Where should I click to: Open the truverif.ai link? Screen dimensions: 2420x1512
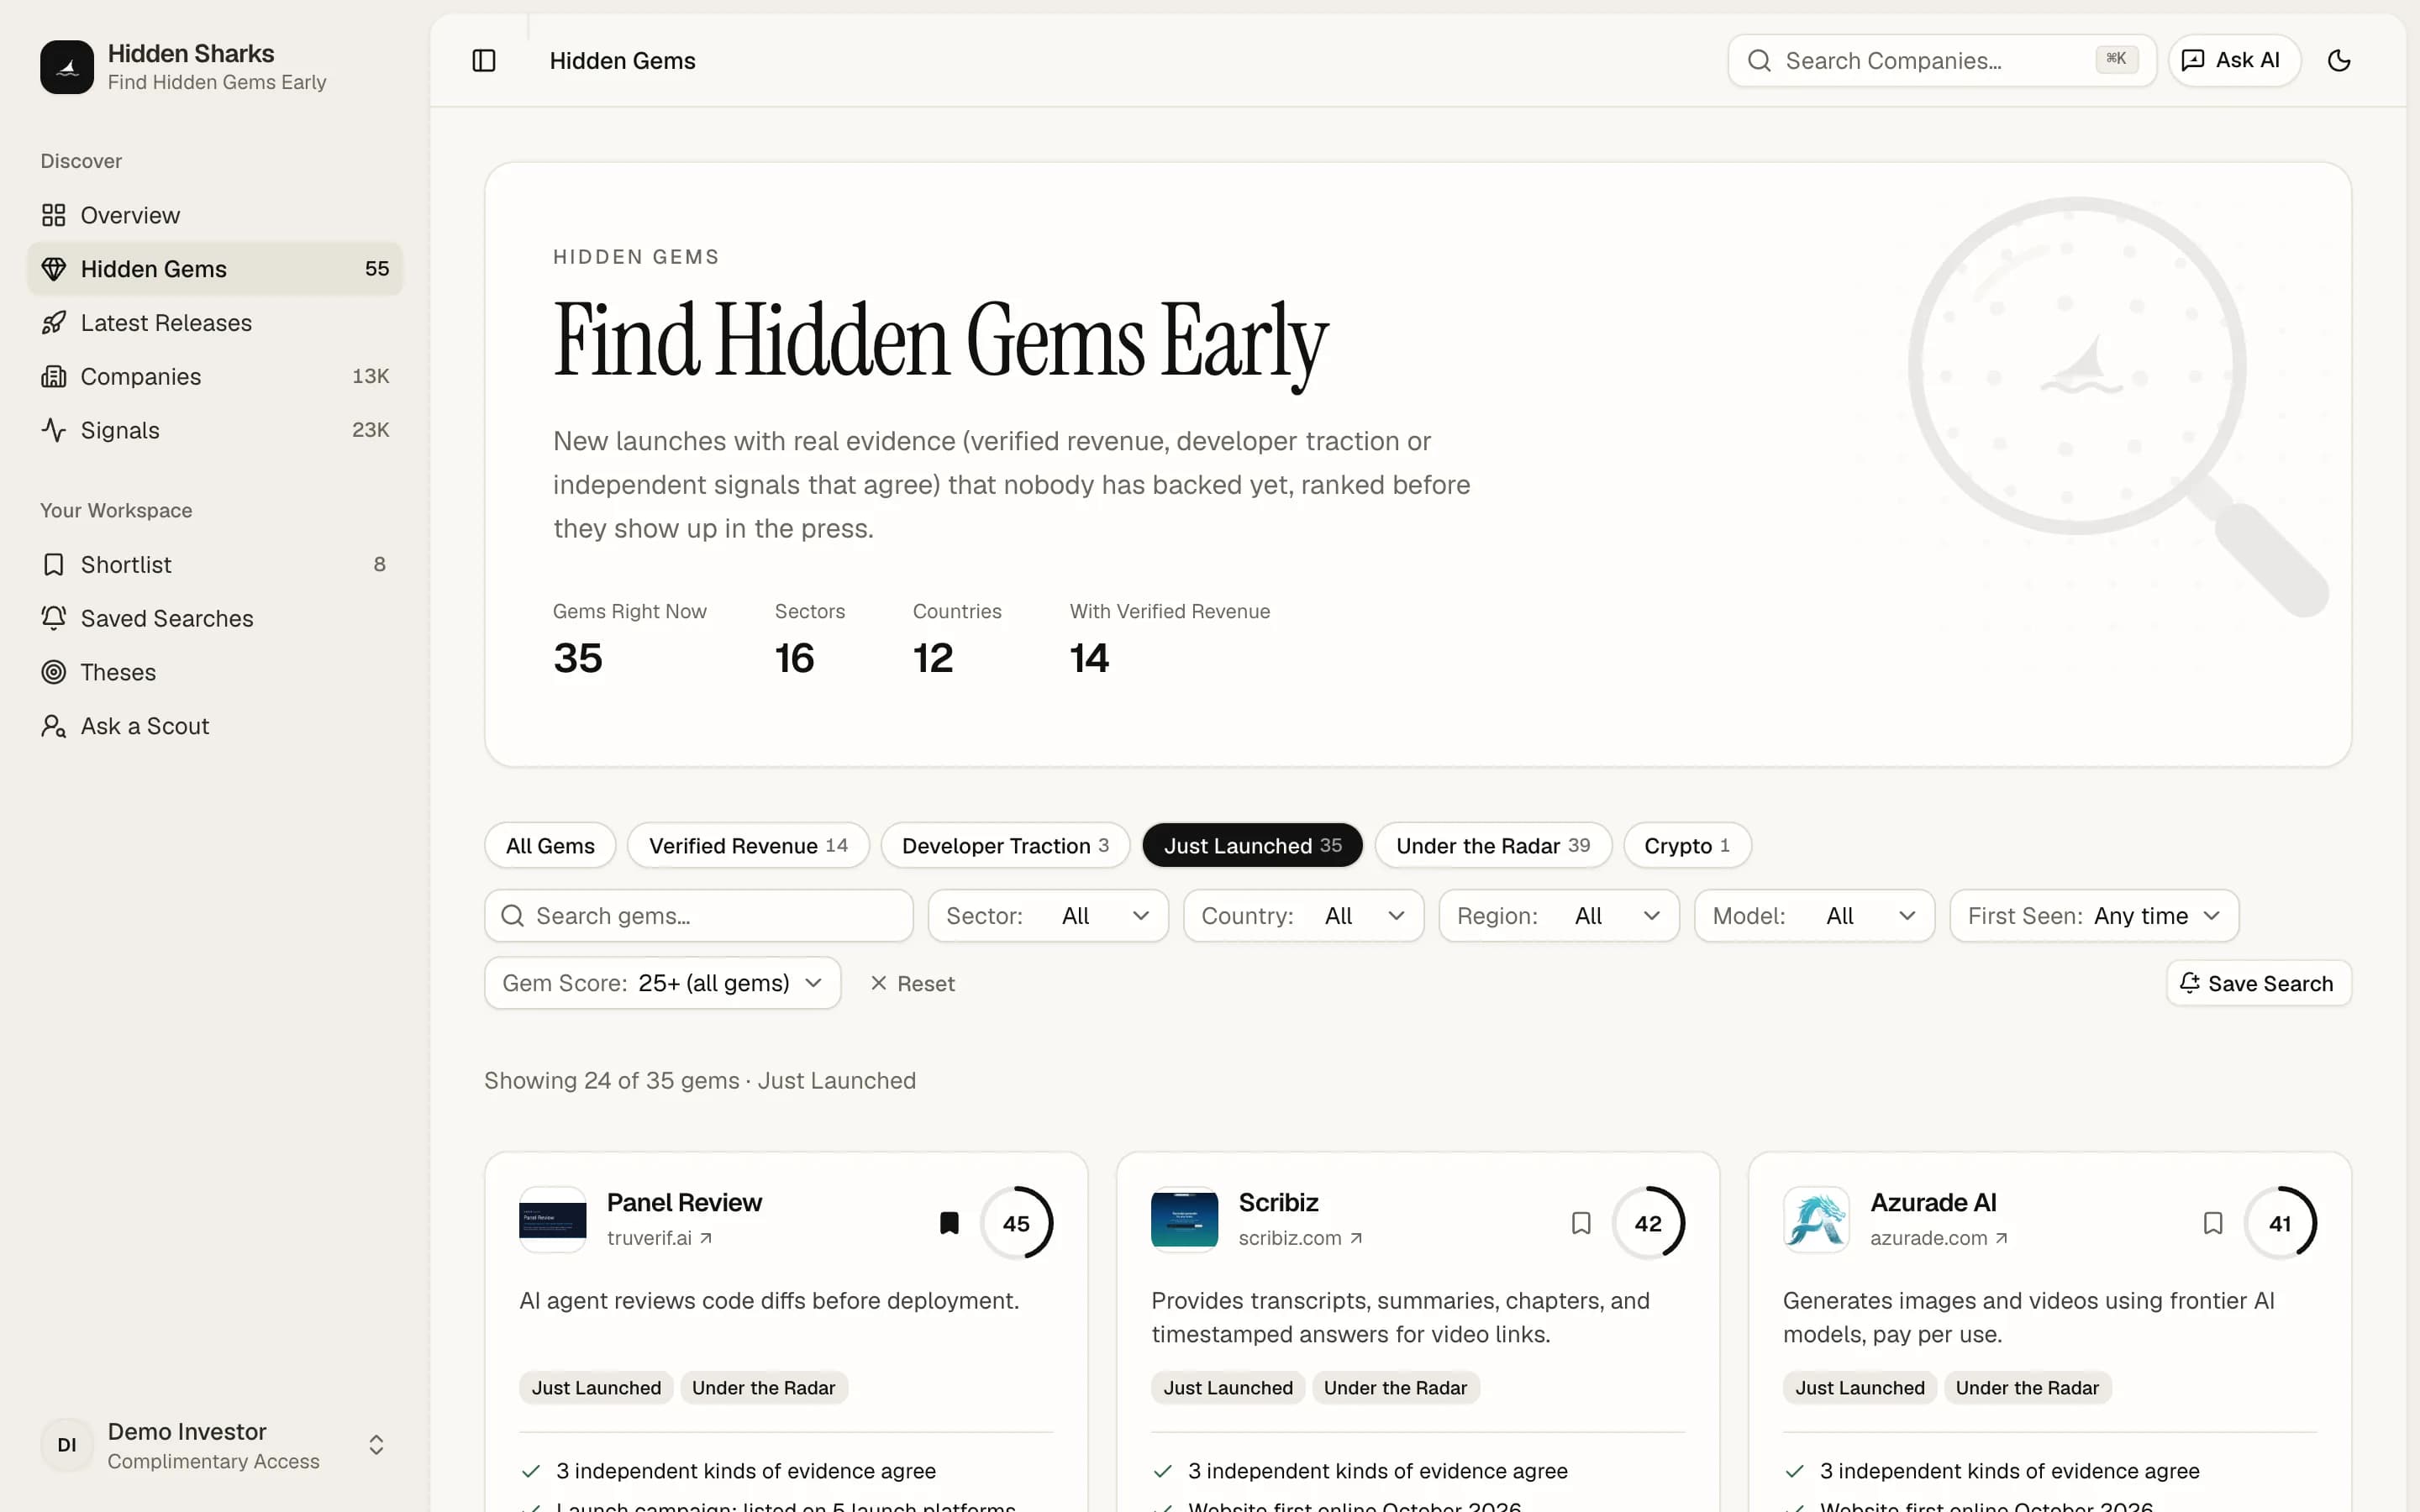pyautogui.click(x=660, y=1239)
